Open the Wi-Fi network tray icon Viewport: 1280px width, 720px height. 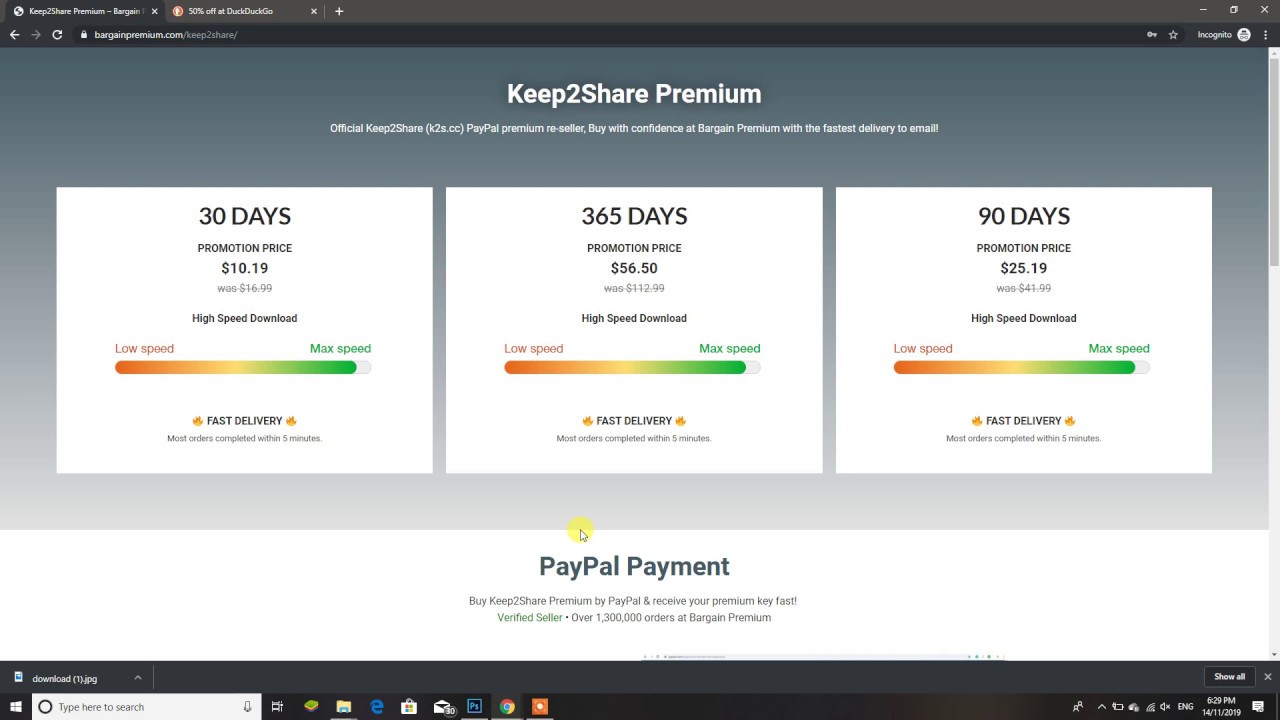(1150, 707)
